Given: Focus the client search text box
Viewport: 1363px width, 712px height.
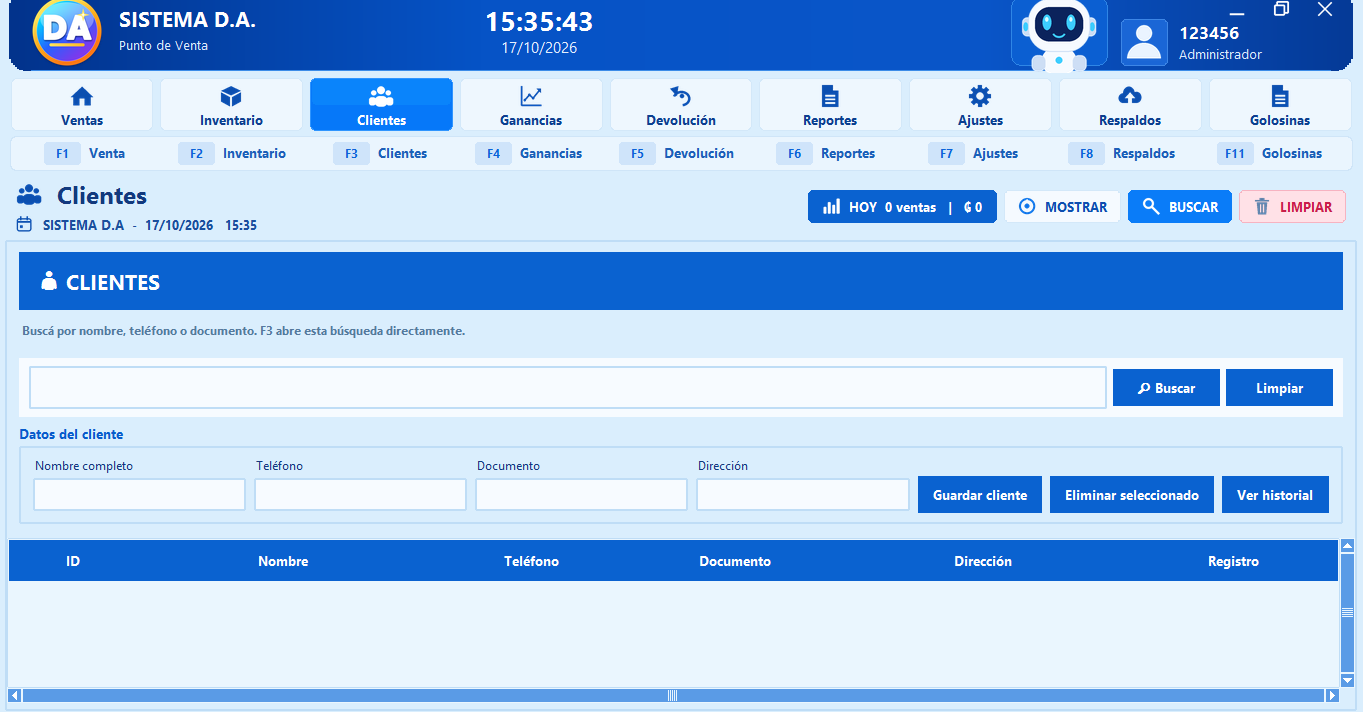Looking at the screenshot, I should point(568,388).
